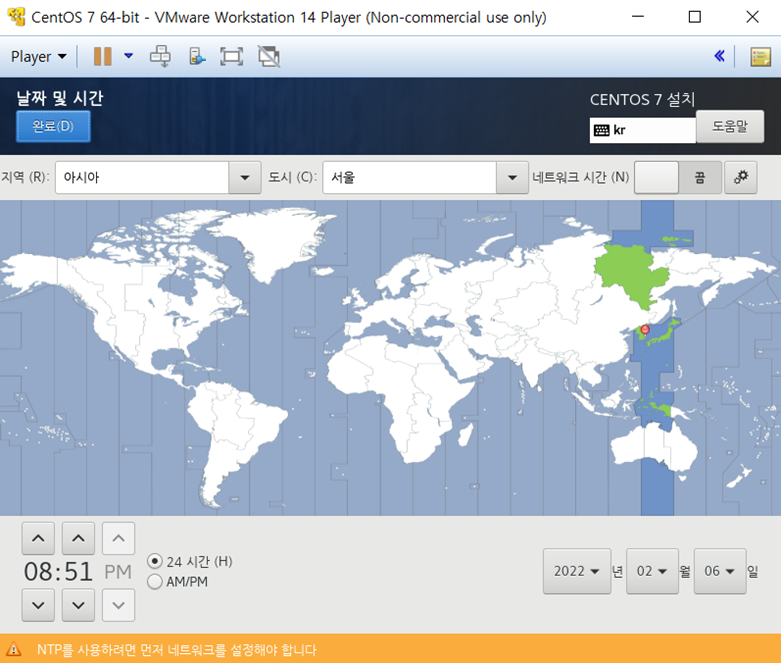Select the 24 시간 (H) radio button
The width and height of the screenshot is (781, 663).
coord(155,561)
